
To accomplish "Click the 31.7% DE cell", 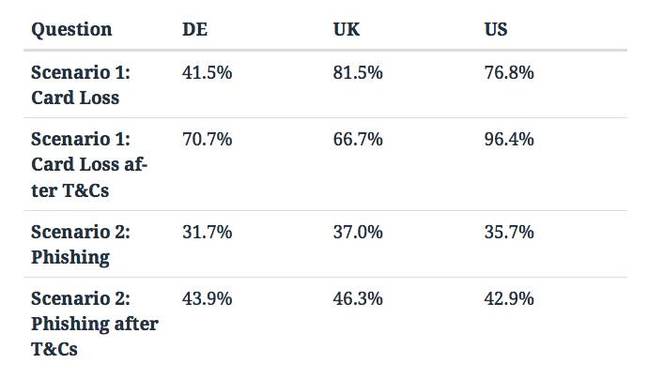I will [207, 232].
